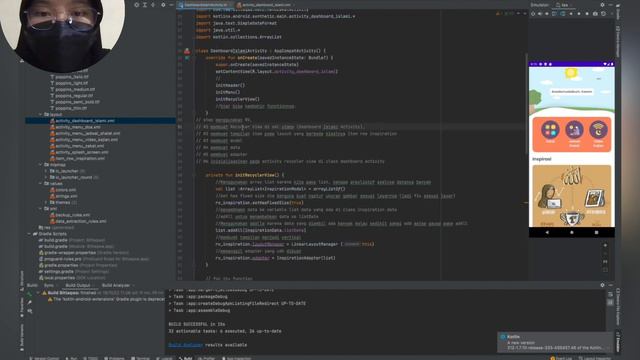Select the kotlin-android-extensions deprecation warning row
Screen dimensions: 640x360
click(105, 299)
